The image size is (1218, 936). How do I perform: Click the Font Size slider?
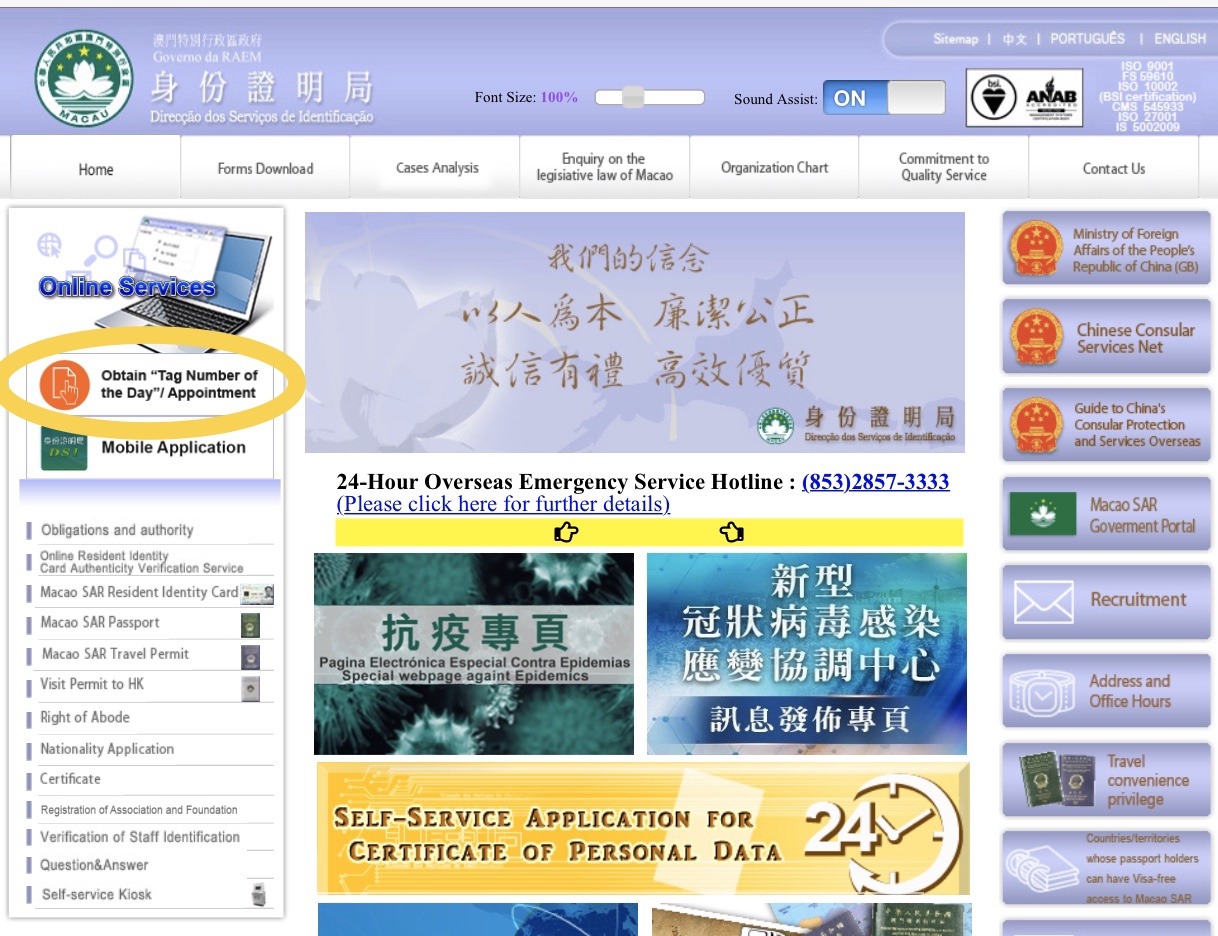point(649,97)
